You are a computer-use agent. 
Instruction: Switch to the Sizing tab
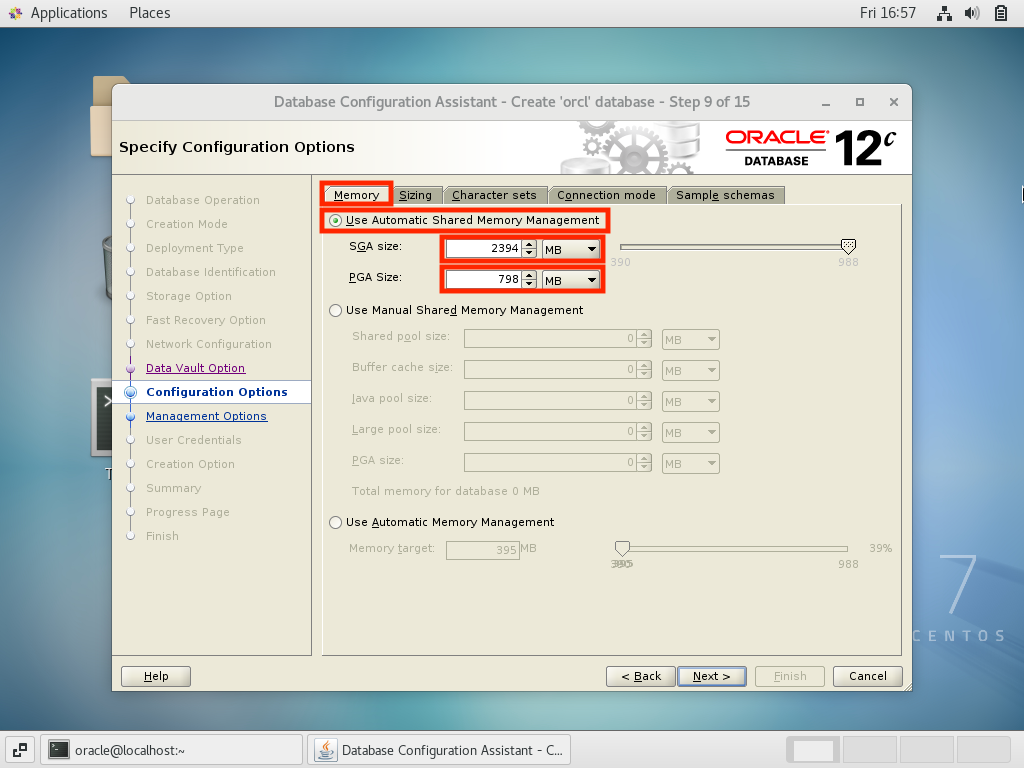(415, 195)
